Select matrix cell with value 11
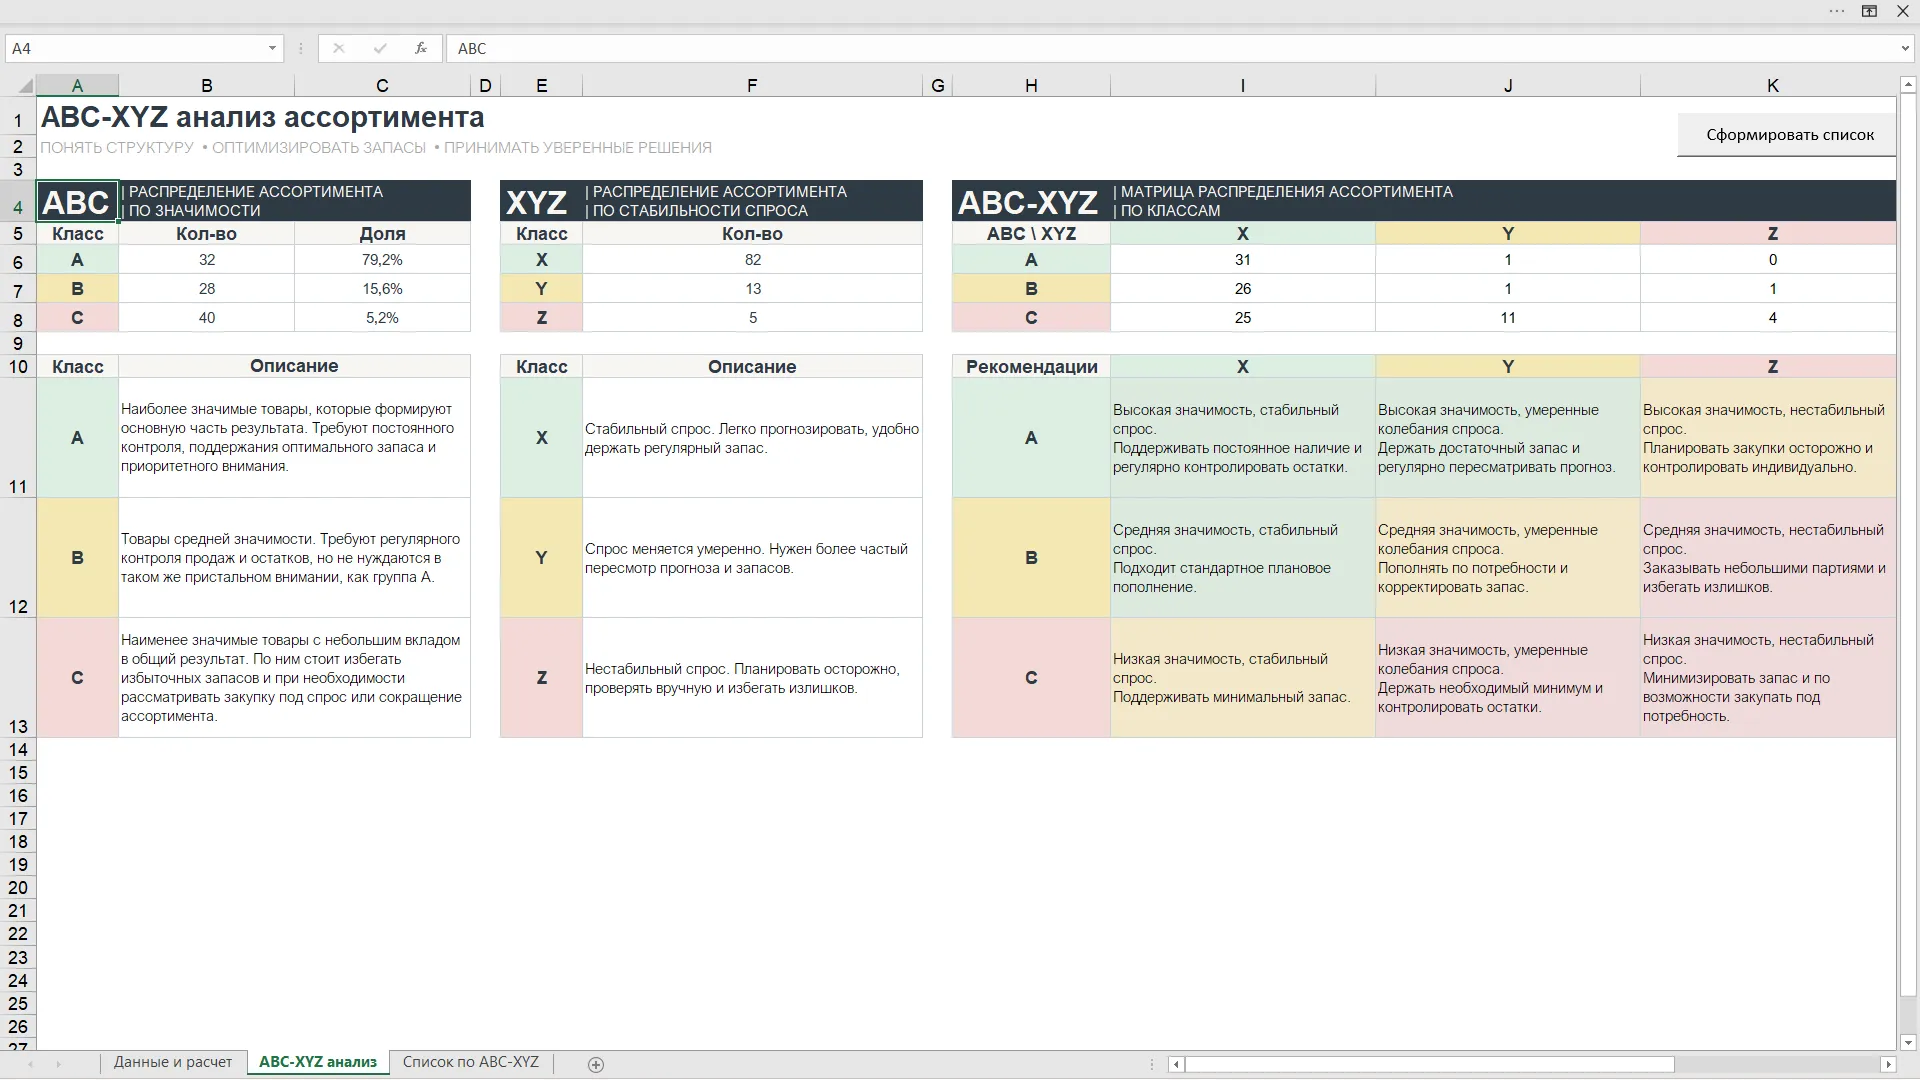The height and width of the screenshot is (1080, 1920). click(x=1508, y=318)
